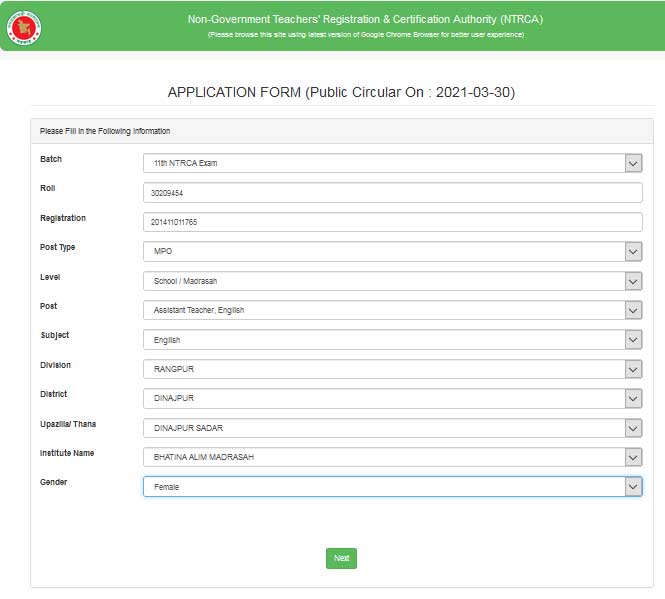The image size is (665, 599).
Task: Expand the Post Type chevron arrow
Action: [633, 252]
